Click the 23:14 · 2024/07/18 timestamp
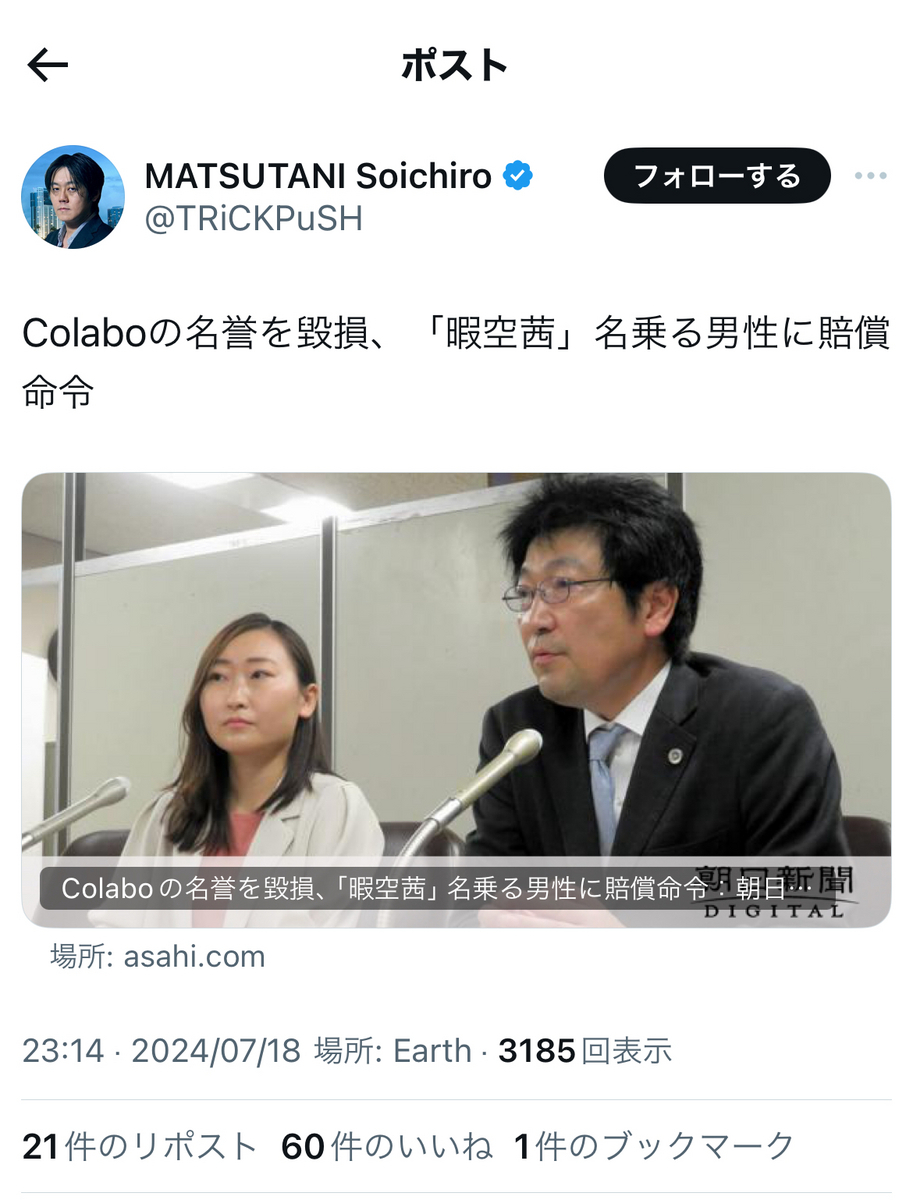 161,1051
